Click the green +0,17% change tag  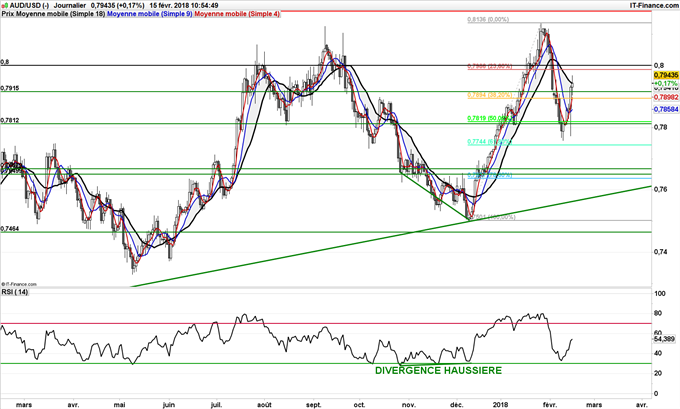[x=666, y=83]
